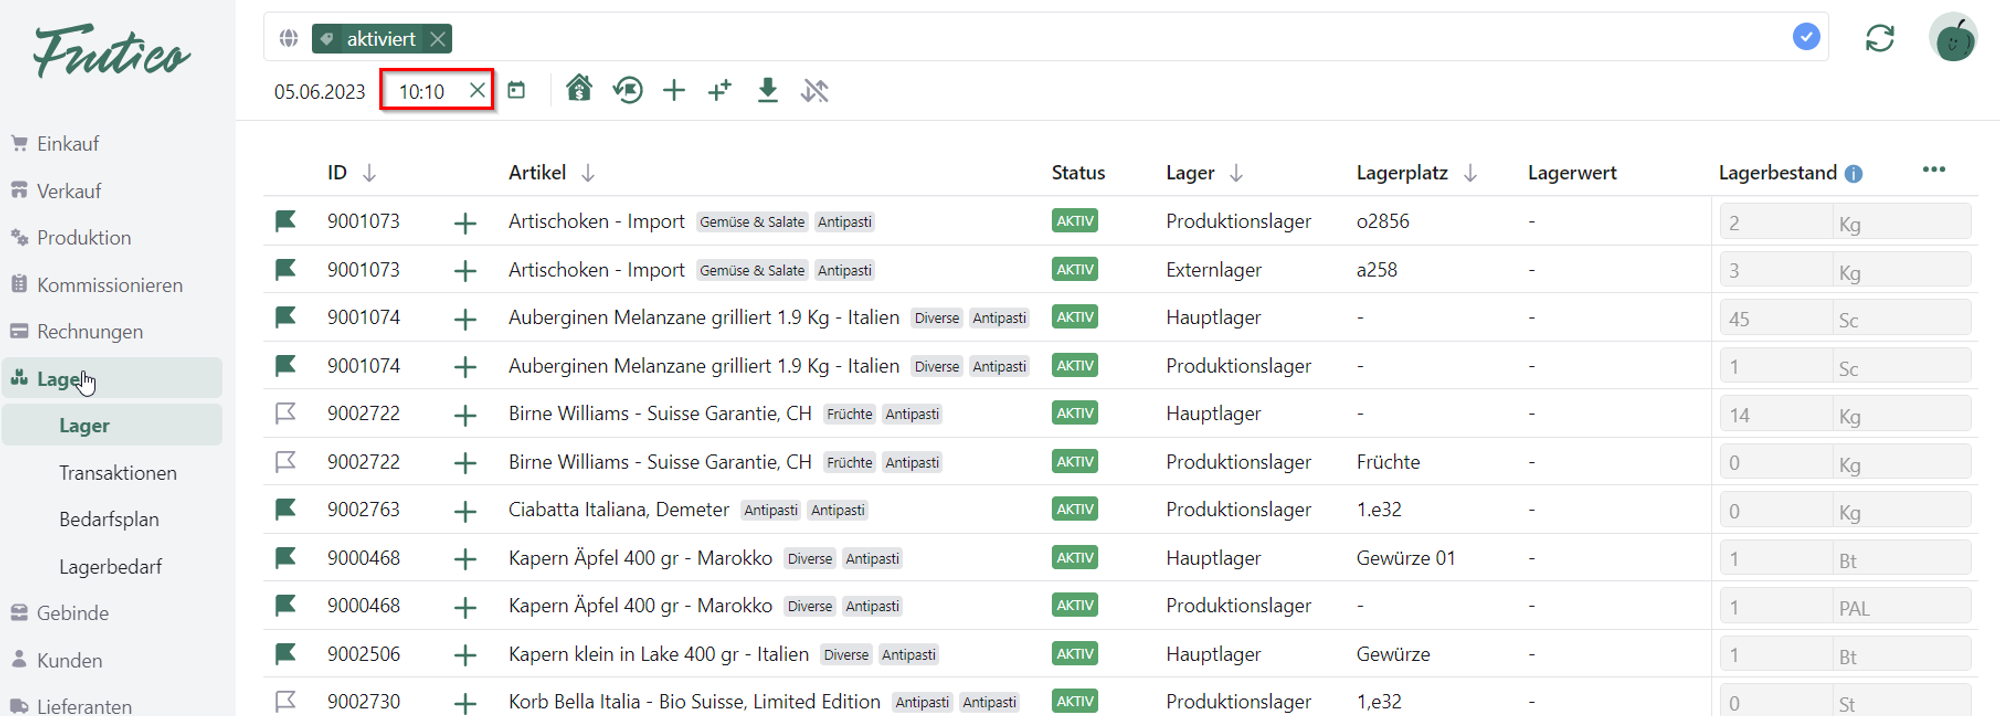Click the refresh icon at top right
Screen dimensions: 2000x716
pos(1879,39)
